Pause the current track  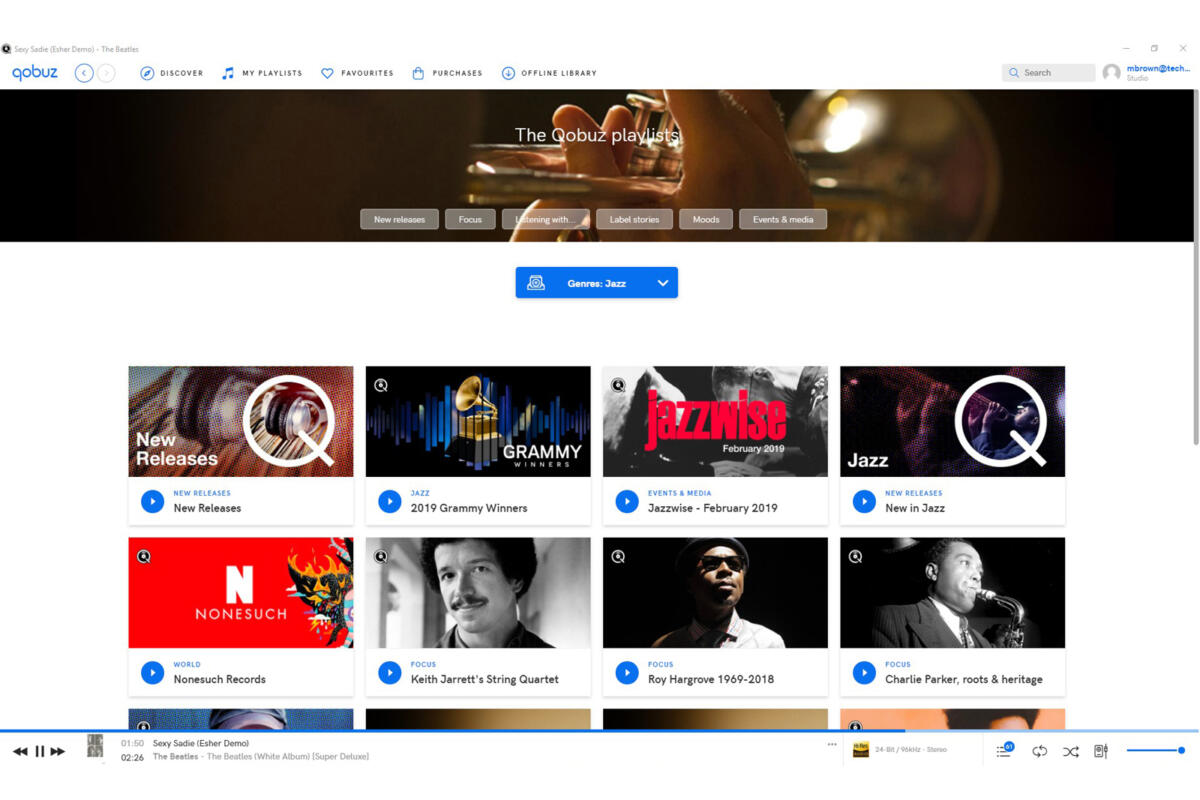click(x=40, y=751)
